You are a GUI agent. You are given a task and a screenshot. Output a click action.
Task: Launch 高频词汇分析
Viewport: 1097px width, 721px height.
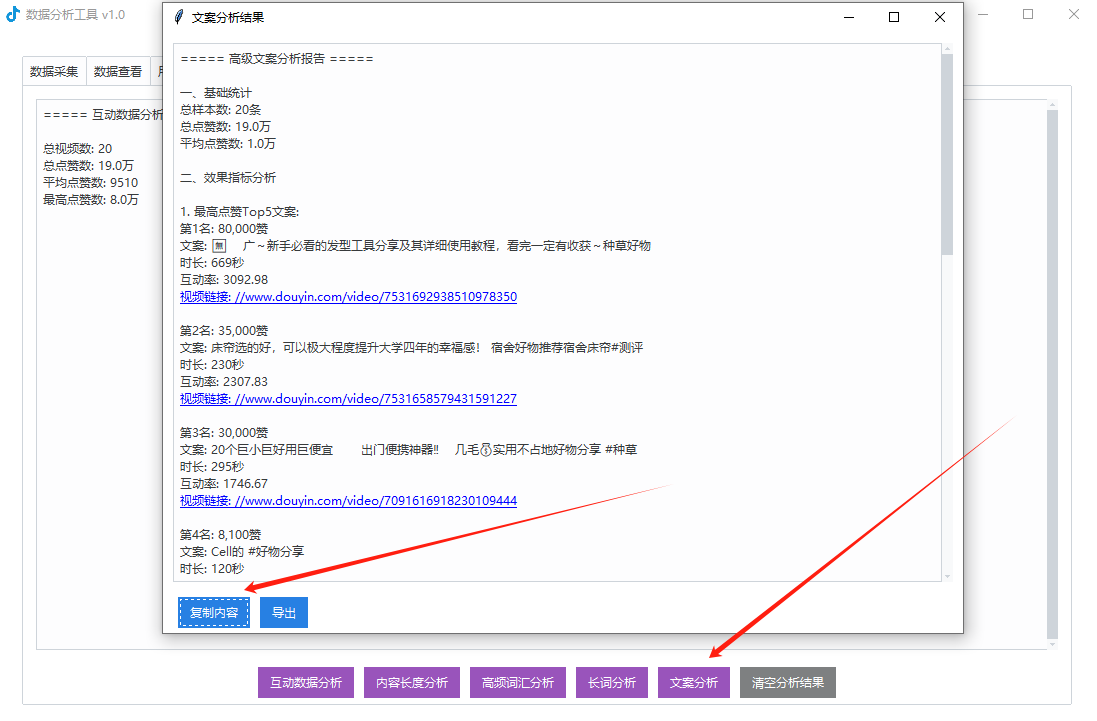(x=518, y=683)
